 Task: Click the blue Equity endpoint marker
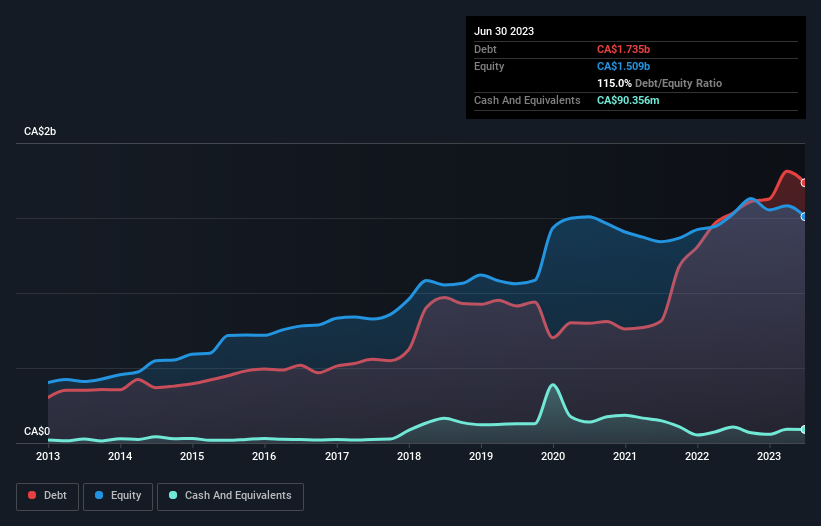coord(804,216)
